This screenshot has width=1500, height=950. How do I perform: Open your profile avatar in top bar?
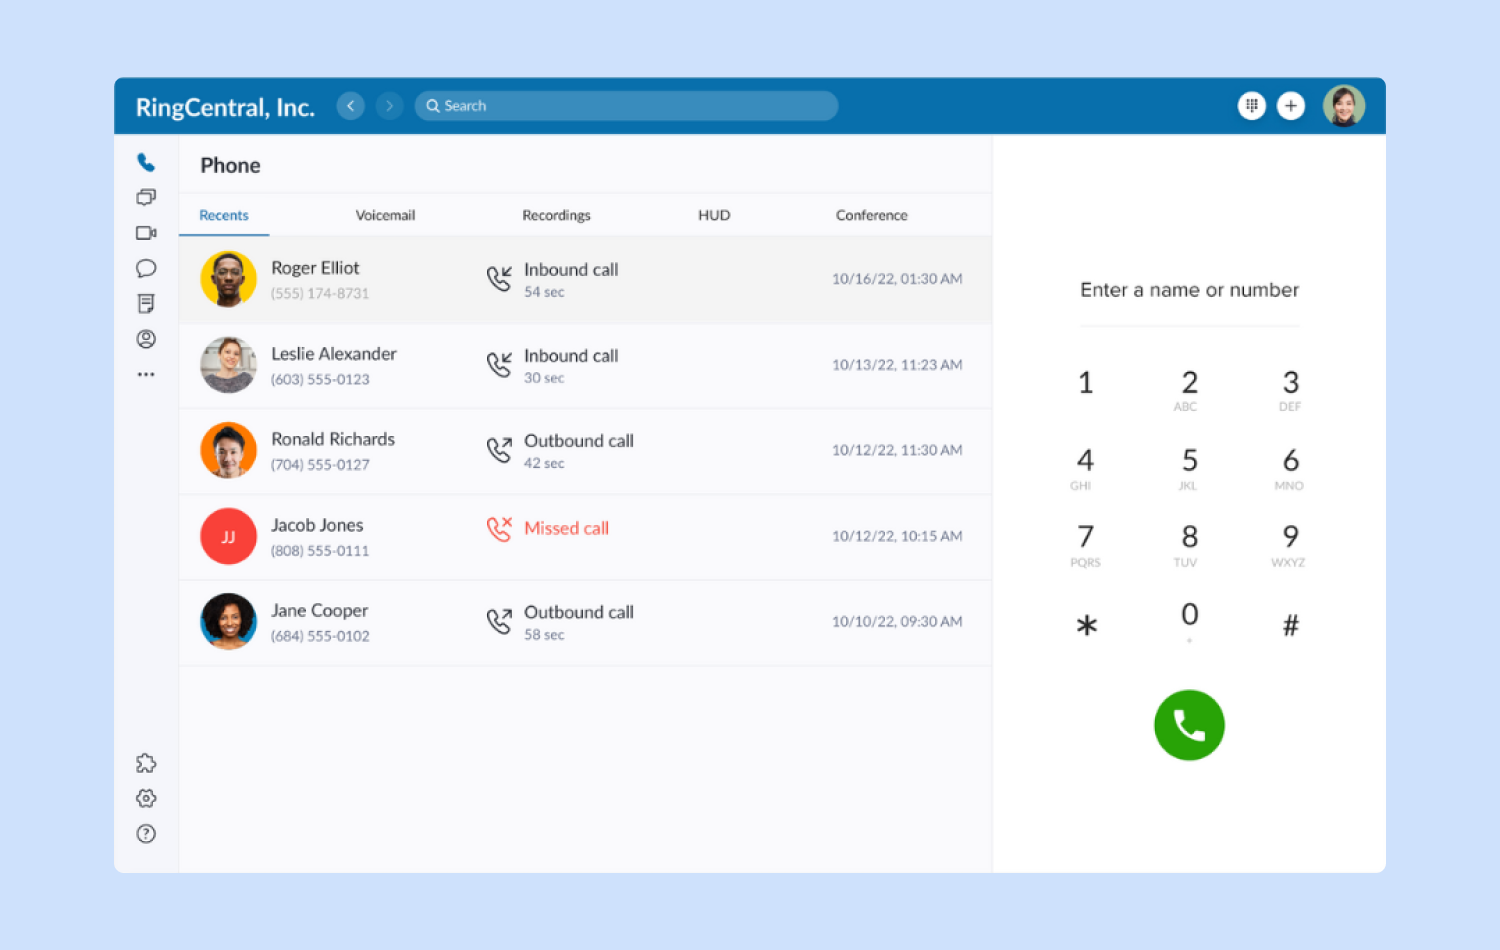[x=1343, y=105]
